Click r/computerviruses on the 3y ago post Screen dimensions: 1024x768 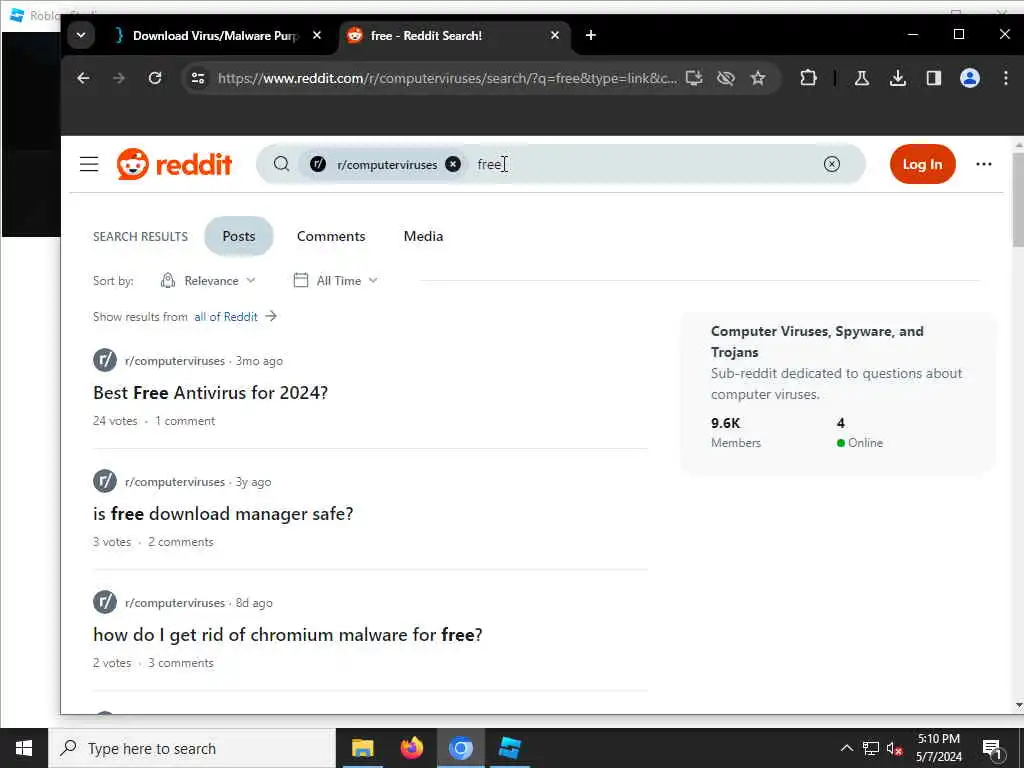(174, 481)
